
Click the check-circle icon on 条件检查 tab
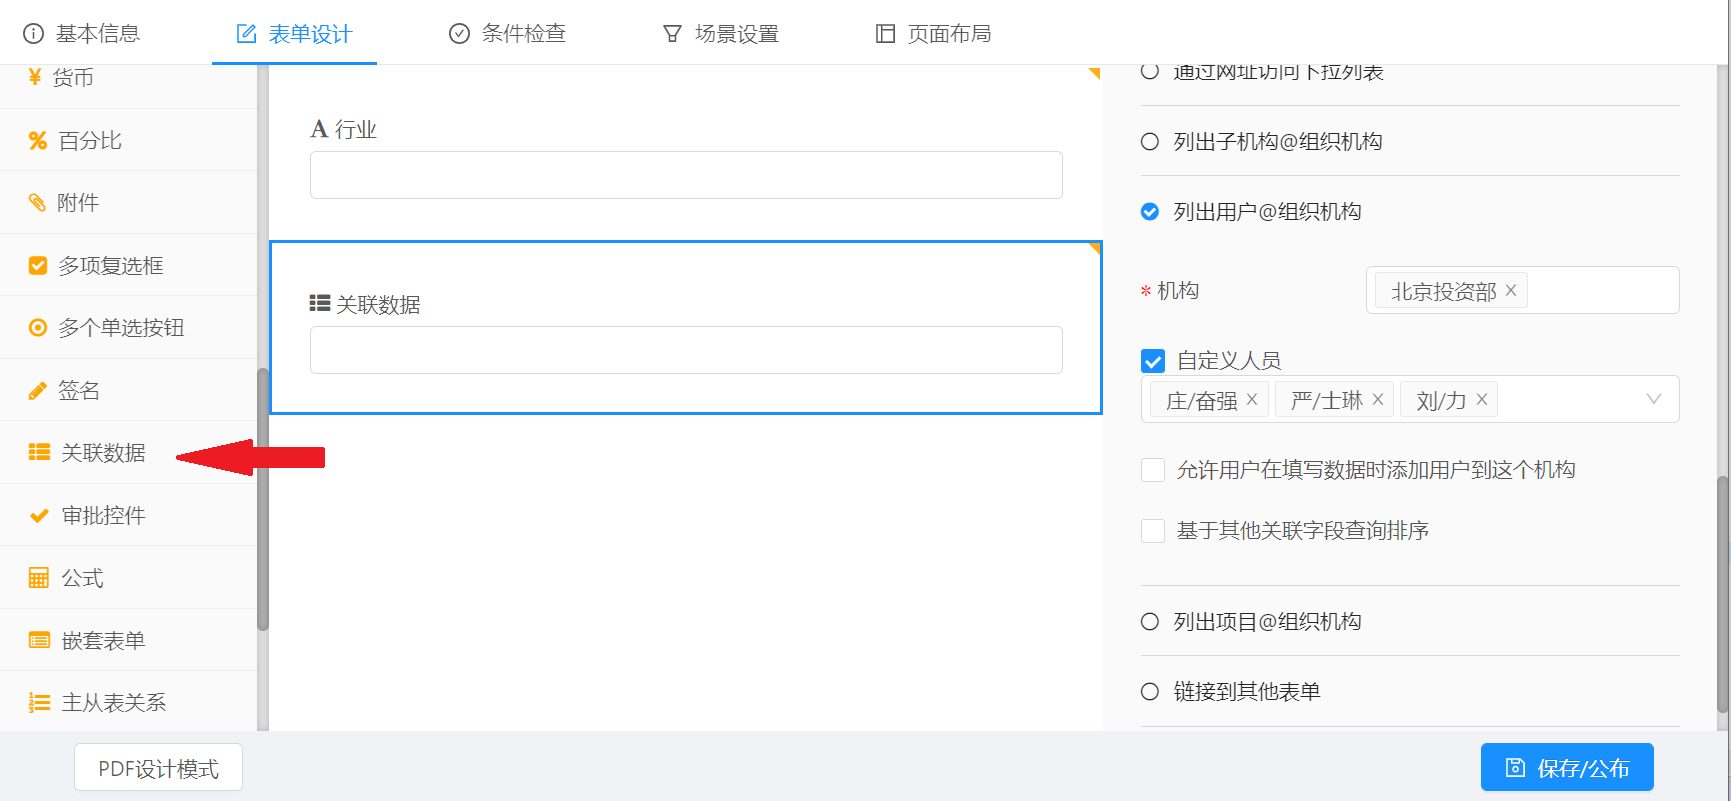tap(459, 34)
